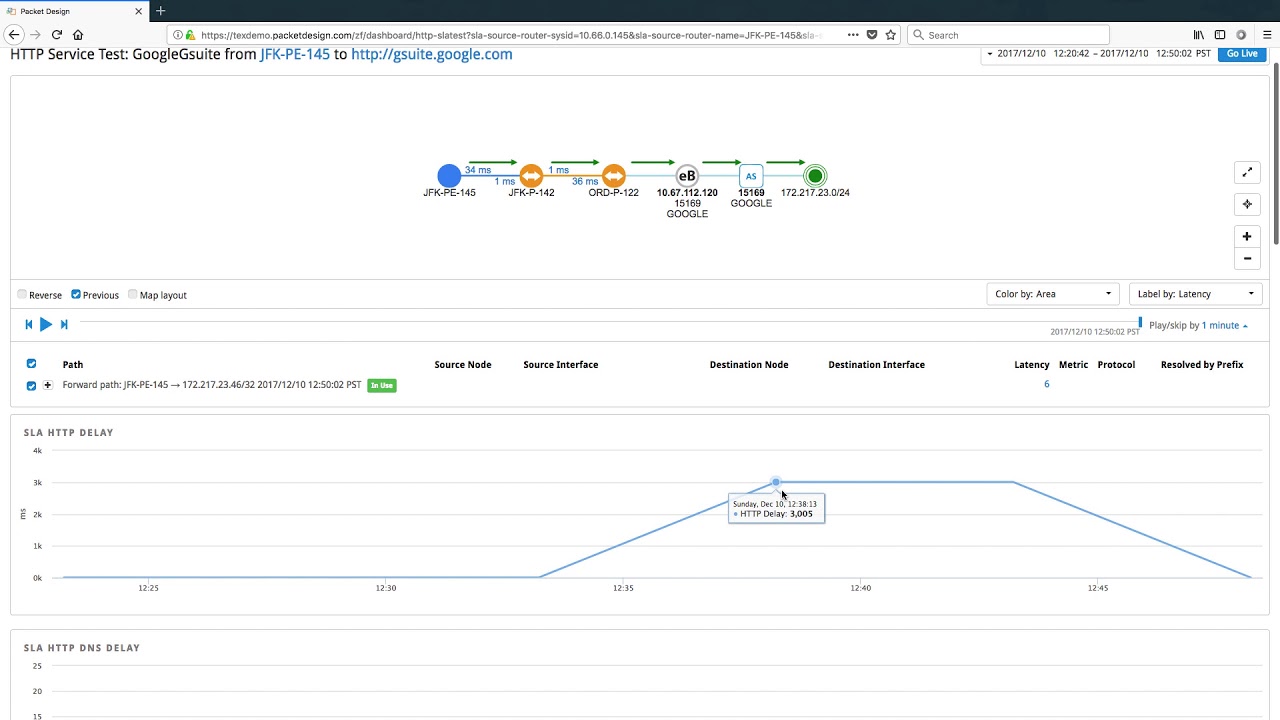Recenter the topology map view
The width and height of the screenshot is (1280, 720).
coord(1247,204)
